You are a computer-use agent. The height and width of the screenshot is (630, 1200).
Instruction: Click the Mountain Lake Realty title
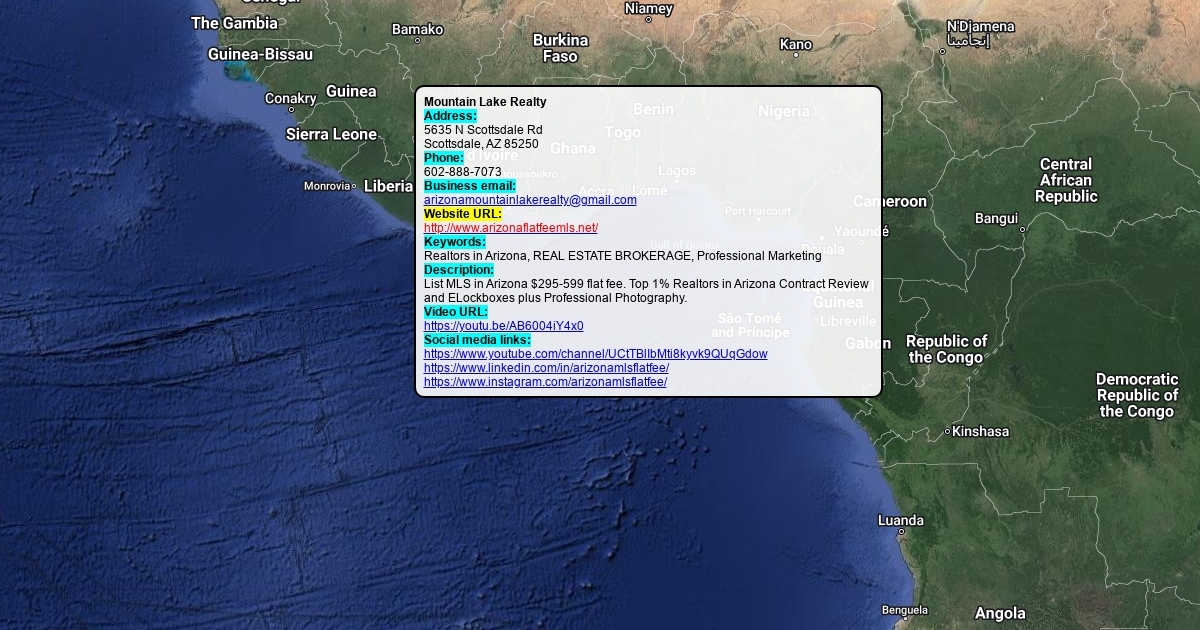coord(485,102)
